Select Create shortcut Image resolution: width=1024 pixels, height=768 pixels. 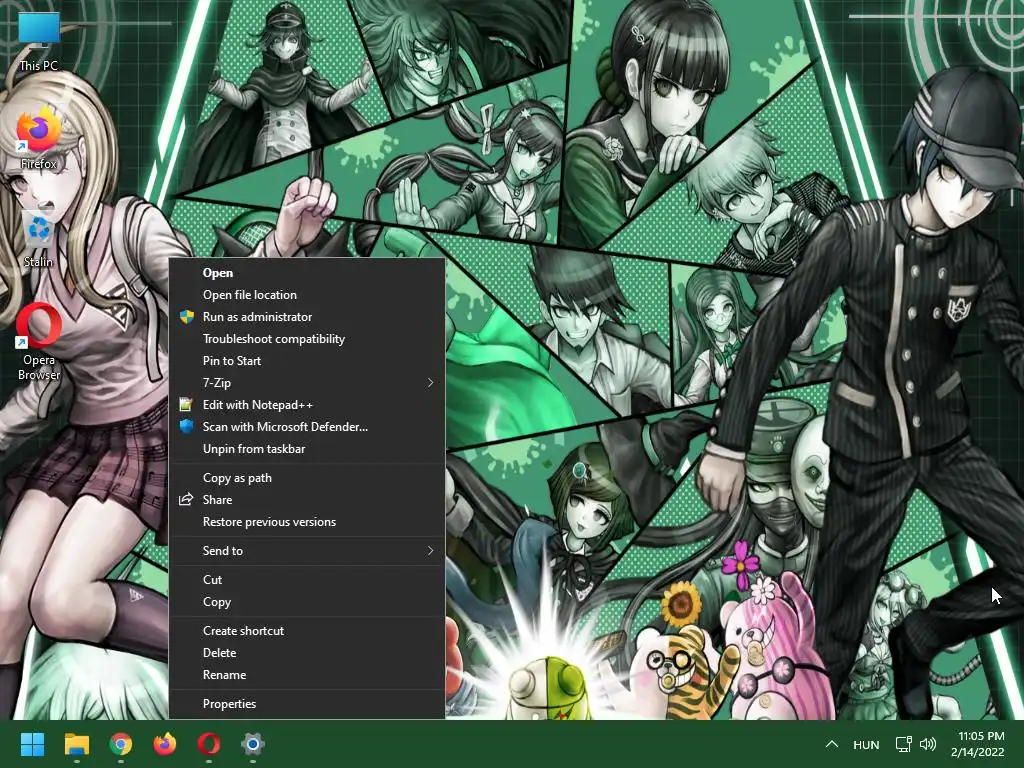tap(307, 631)
